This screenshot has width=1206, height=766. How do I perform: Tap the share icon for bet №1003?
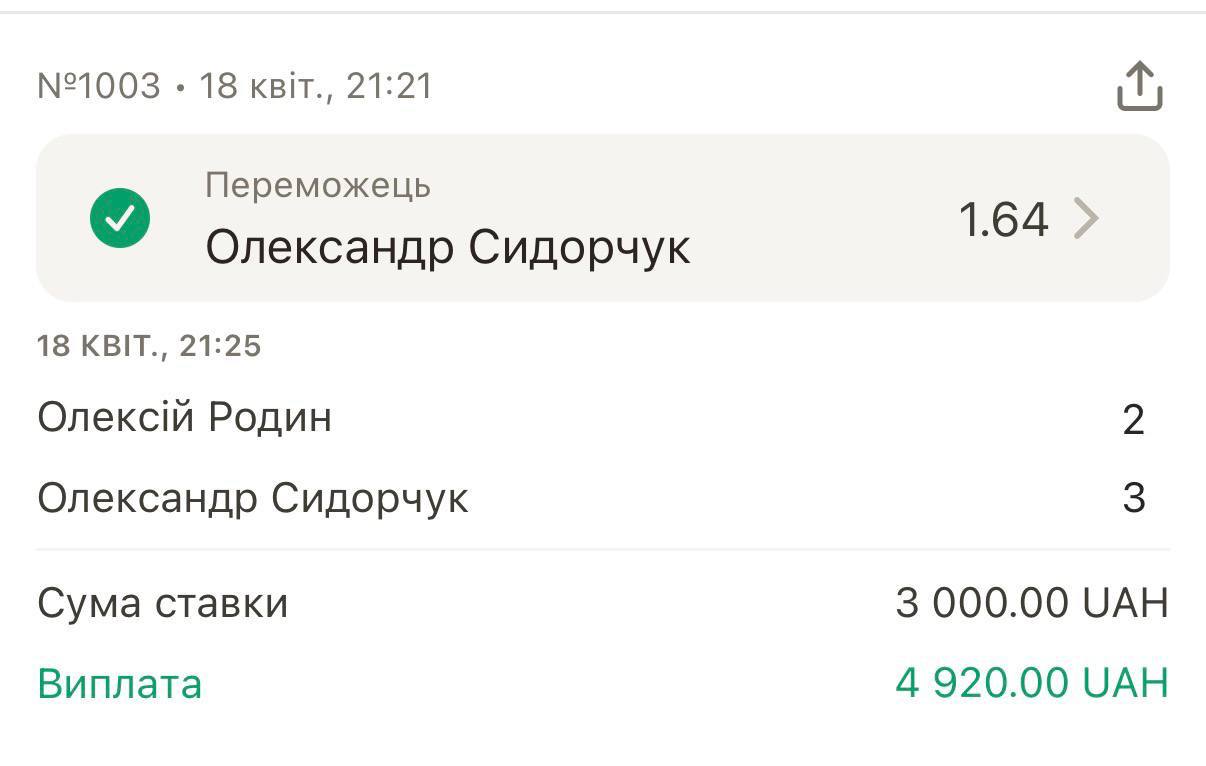pyautogui.click(x=1139, y=86)
